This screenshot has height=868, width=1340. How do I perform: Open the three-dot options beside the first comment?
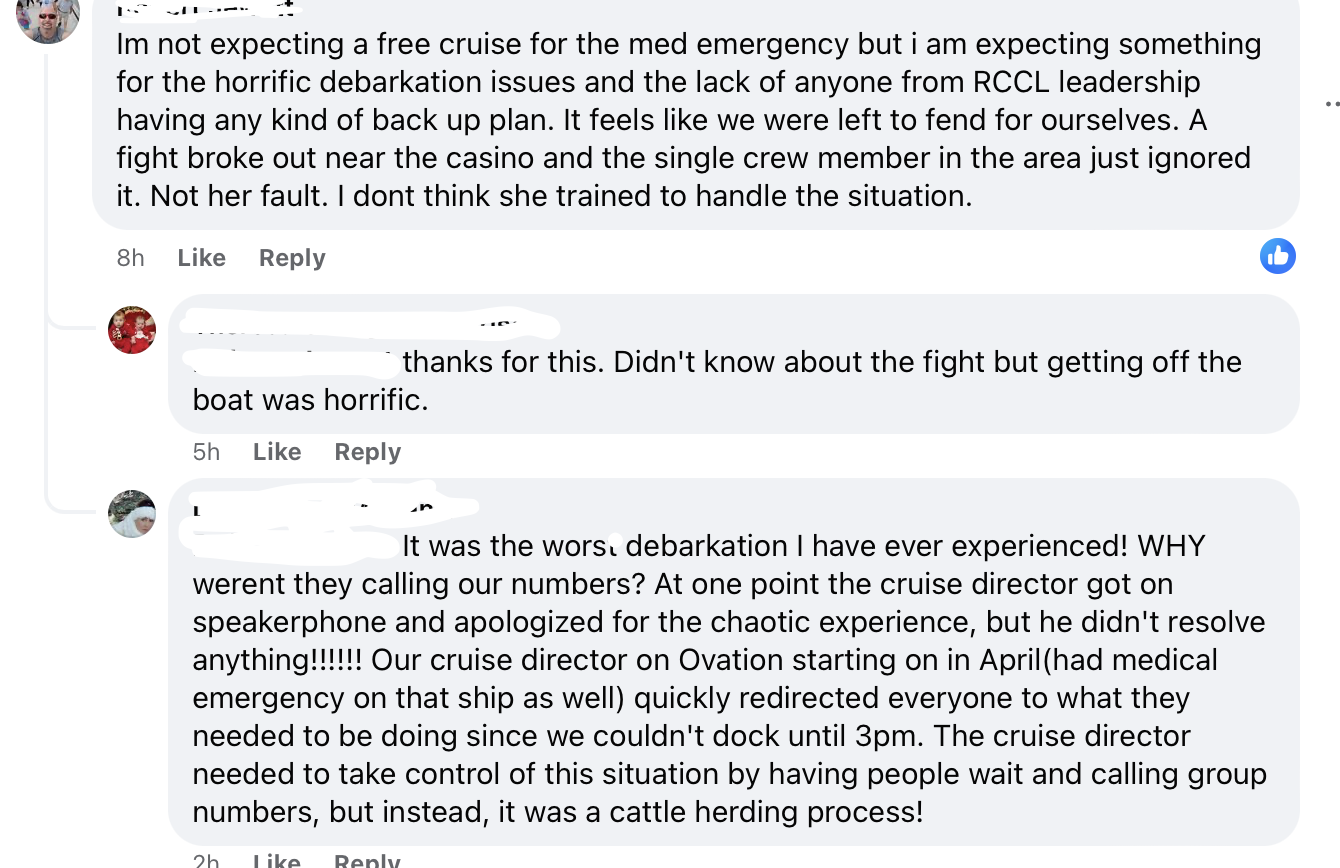1332,103
